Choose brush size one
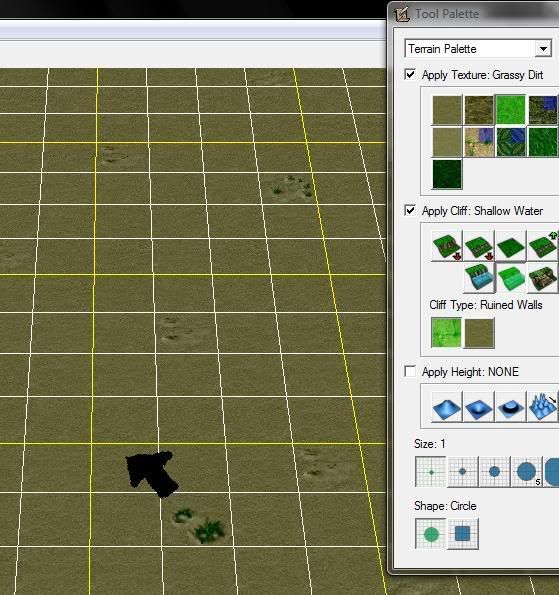 click(x=431, y=472)
